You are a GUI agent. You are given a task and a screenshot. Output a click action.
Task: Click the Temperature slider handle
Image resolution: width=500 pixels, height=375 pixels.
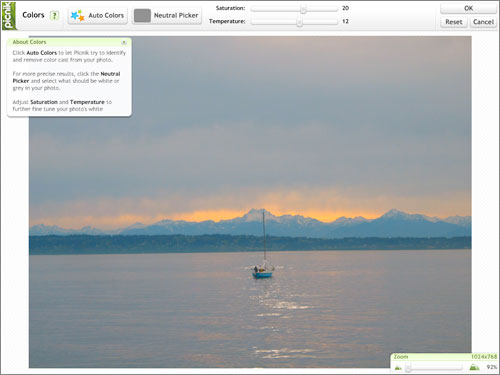coord(299,22)
